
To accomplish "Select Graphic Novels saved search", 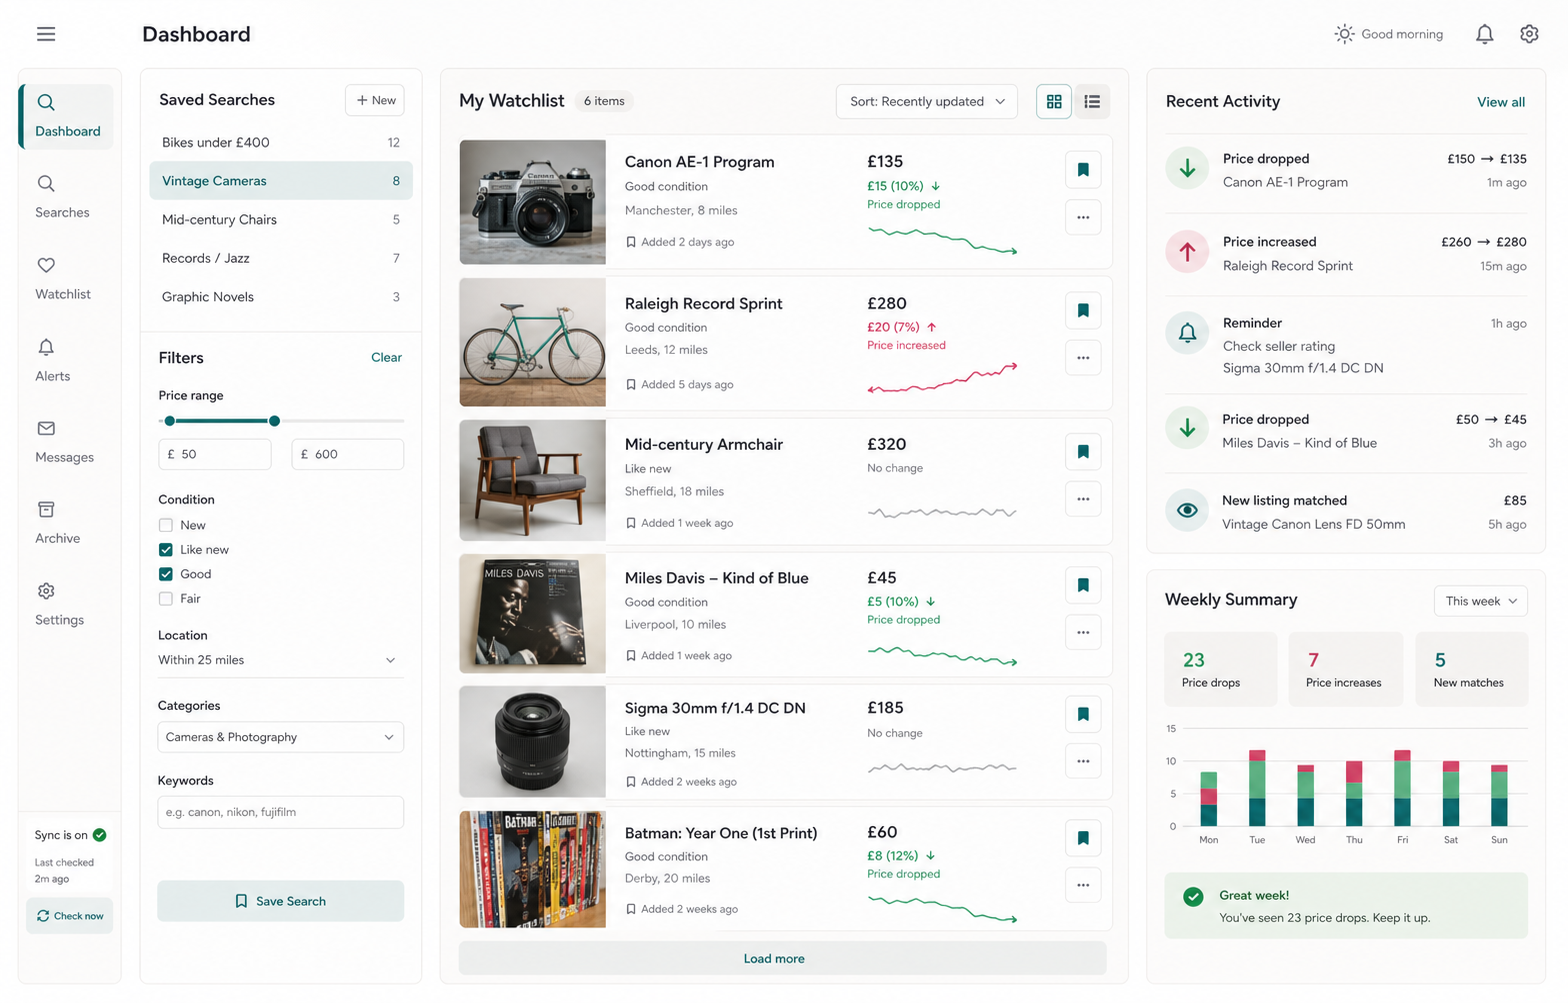I will coord(280,297).
